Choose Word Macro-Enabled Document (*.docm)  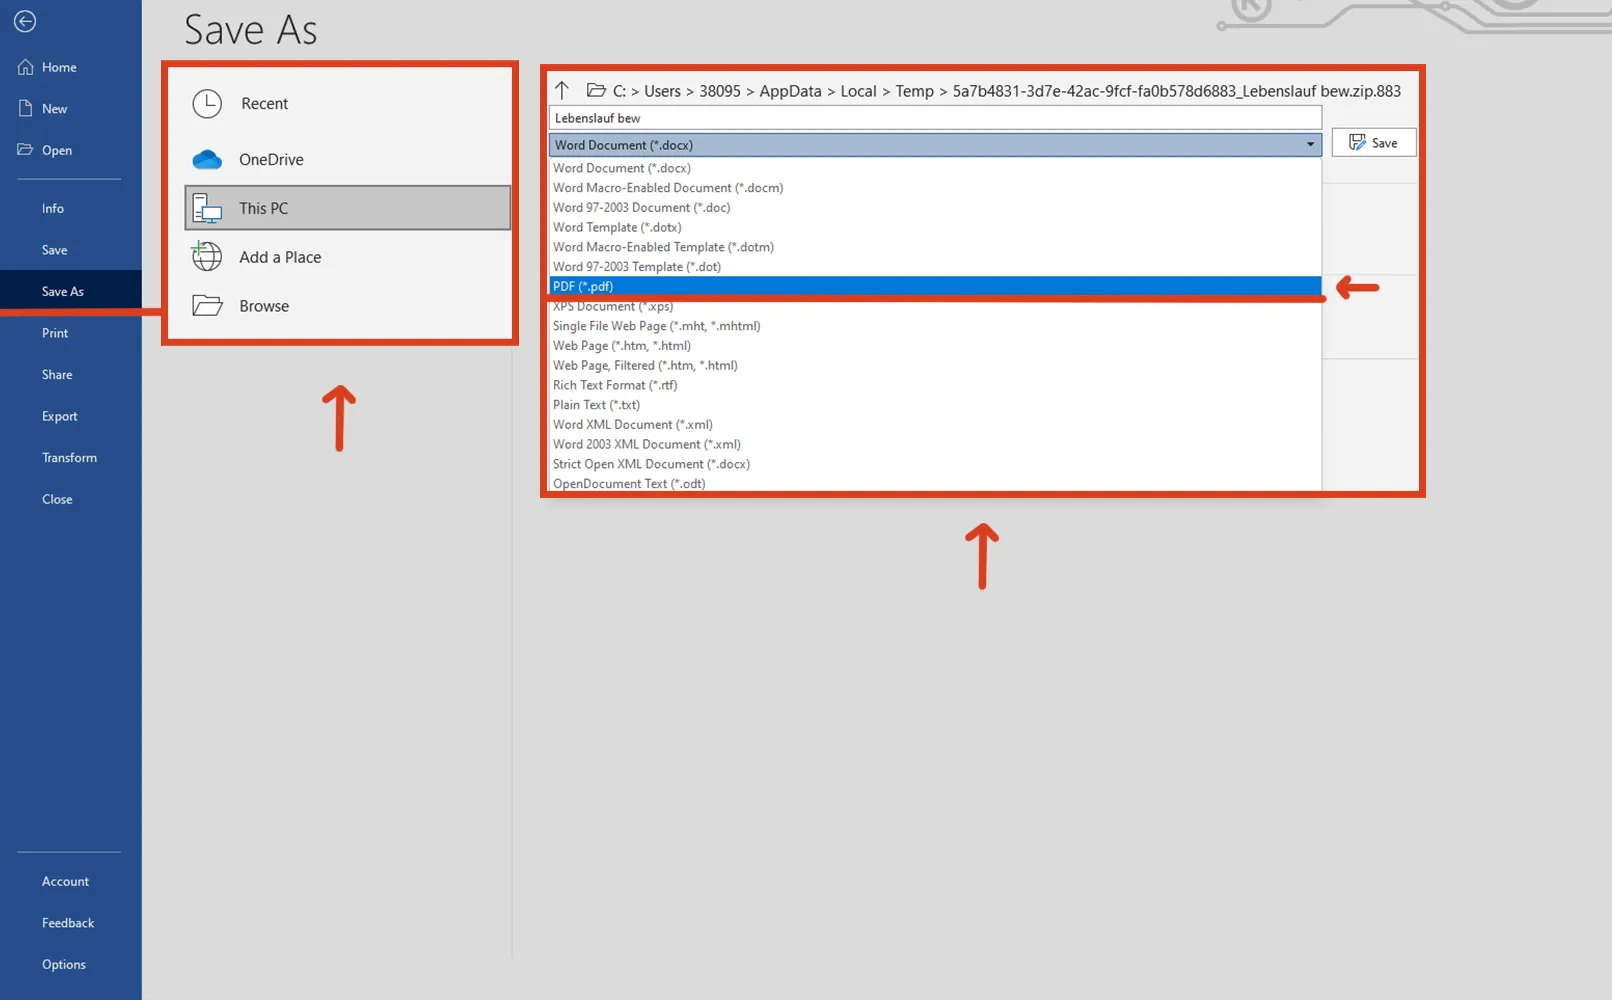[935, 188]
